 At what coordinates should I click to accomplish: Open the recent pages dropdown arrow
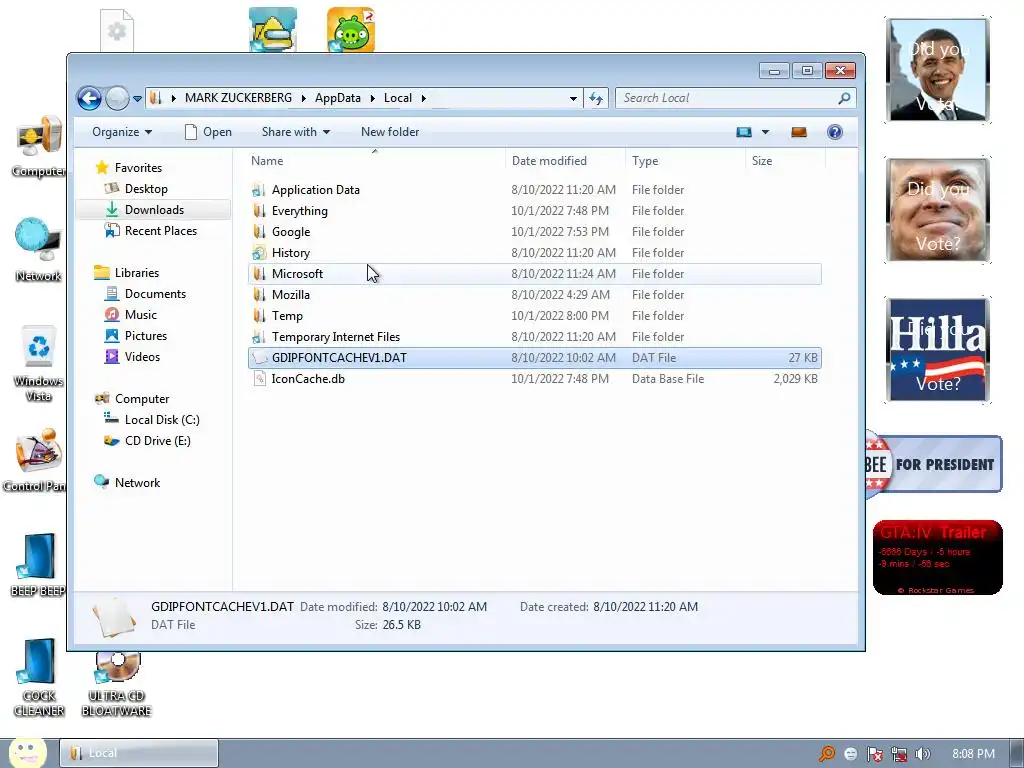137,99
